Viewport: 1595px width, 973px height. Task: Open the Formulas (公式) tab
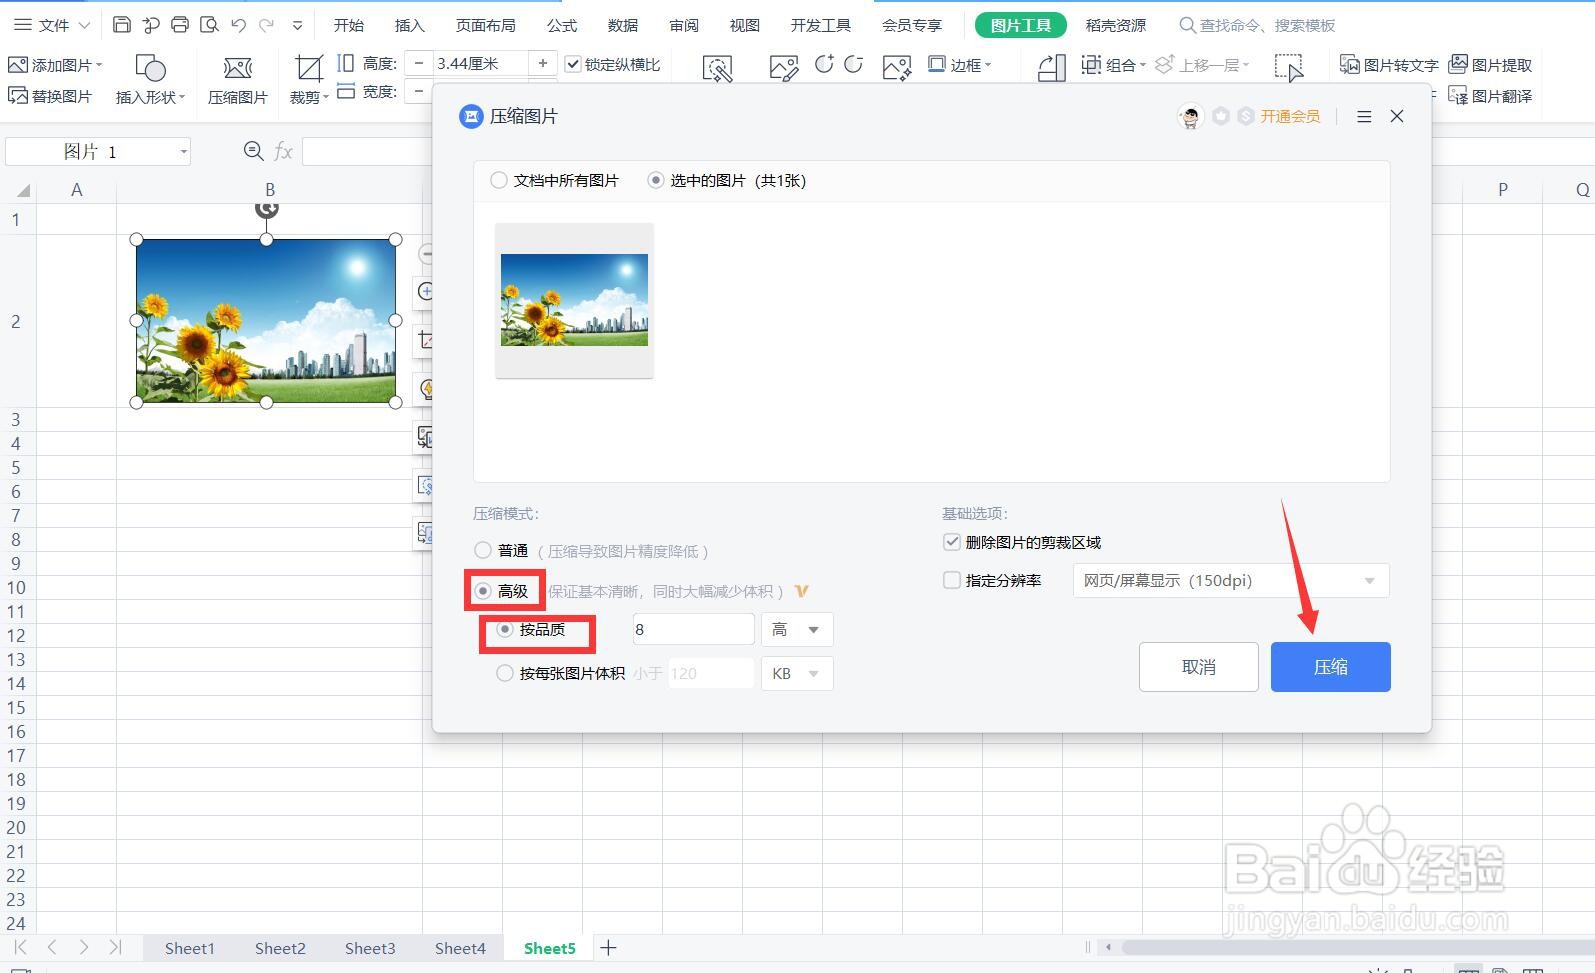tap(562, 25)
